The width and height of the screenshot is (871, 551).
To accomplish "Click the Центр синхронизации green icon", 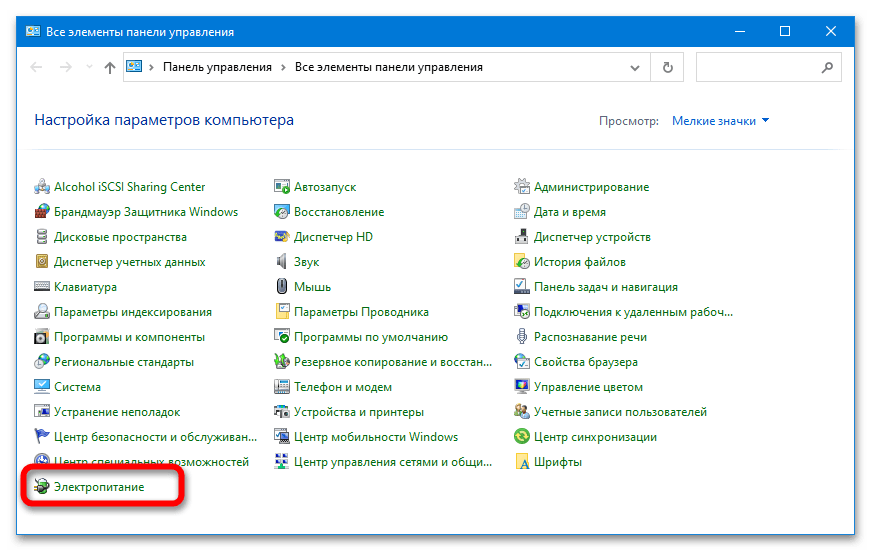I will point(522,437).
